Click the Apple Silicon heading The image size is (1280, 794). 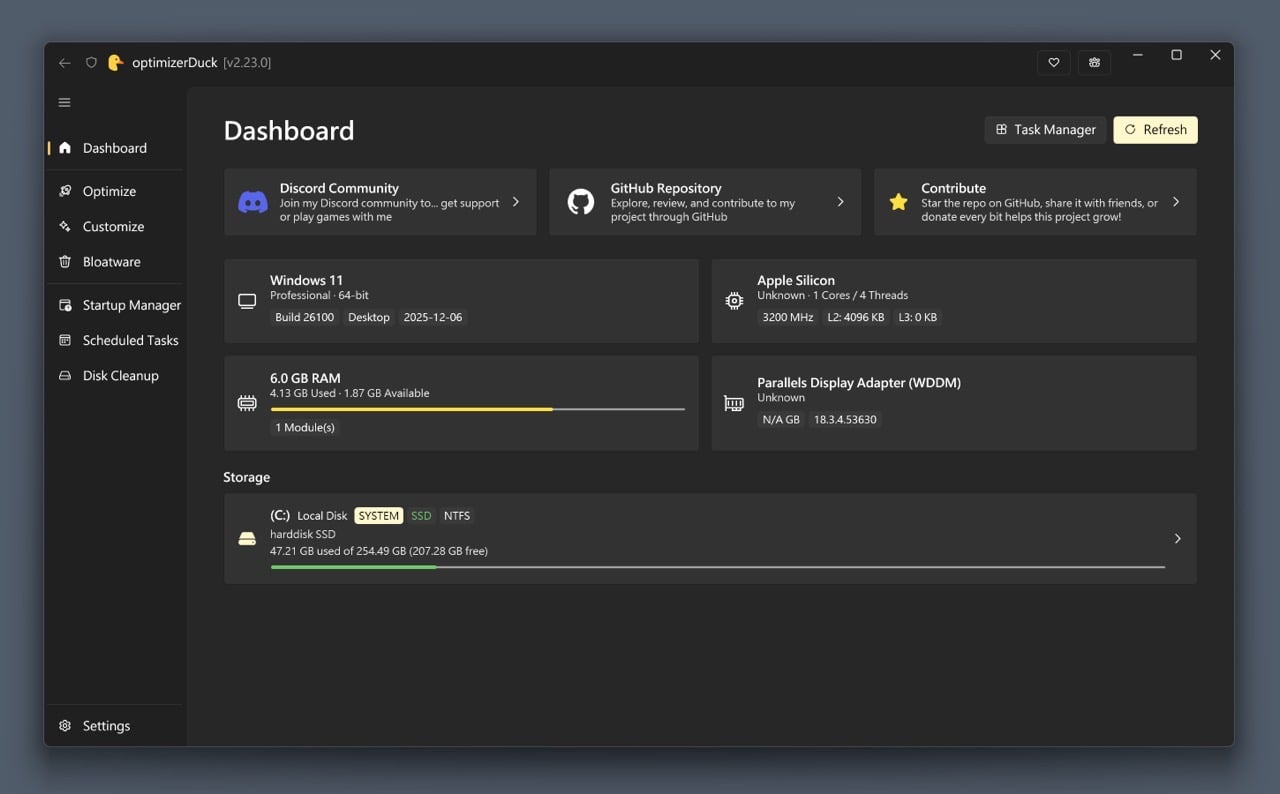pyautogui.click(x=796, y=280)
